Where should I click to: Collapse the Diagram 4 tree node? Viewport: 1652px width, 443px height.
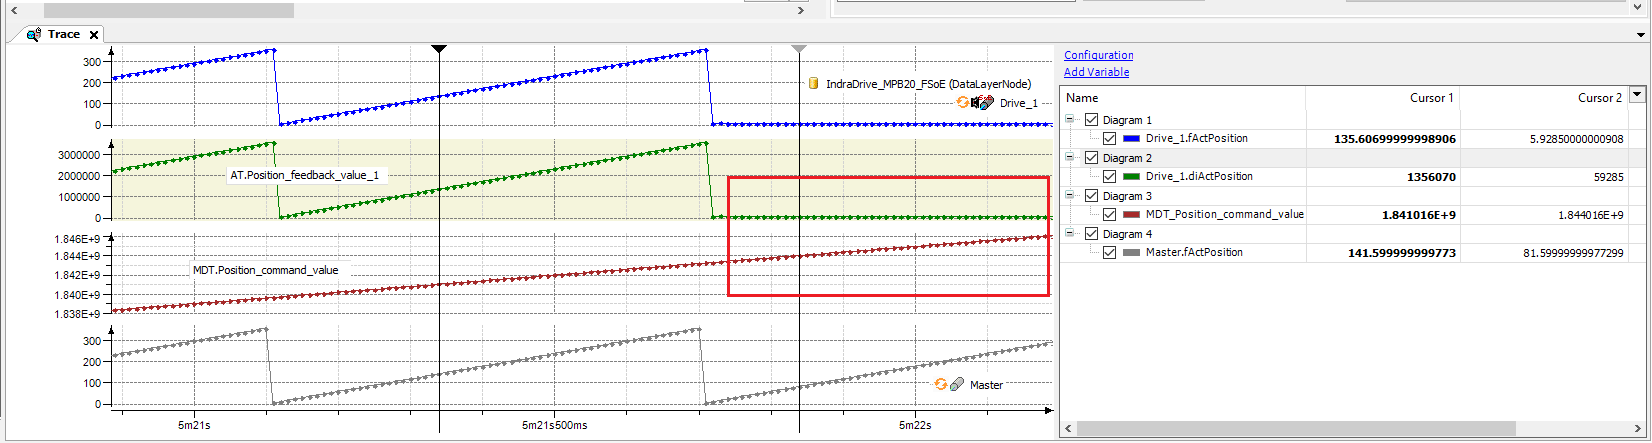(x=1071, y=234)
